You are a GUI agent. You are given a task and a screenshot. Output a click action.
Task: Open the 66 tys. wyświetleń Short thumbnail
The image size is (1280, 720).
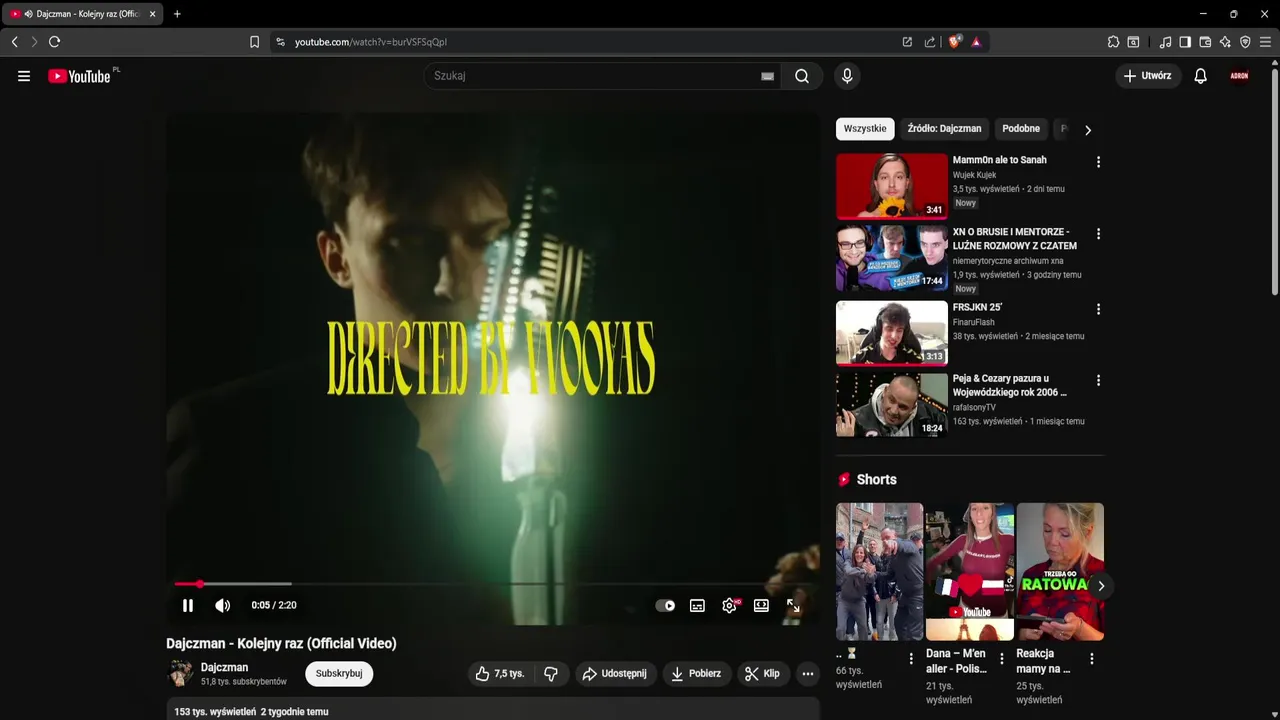click(880, 572)
